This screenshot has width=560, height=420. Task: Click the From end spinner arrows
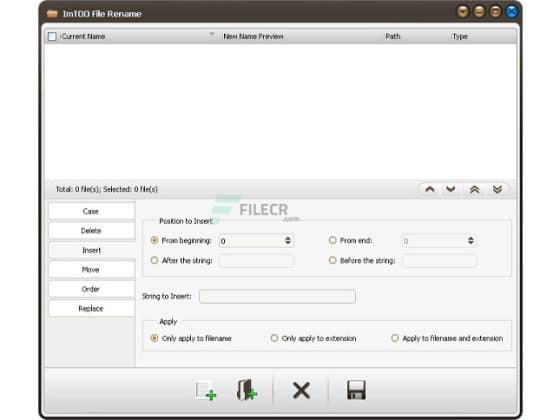pyautogui.click(x=471, y=240)
